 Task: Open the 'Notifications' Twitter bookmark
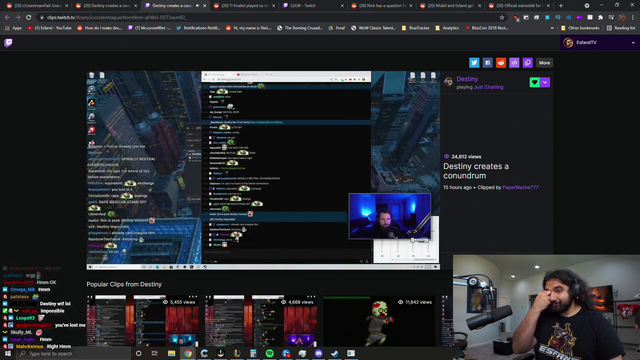click(198, 28)
